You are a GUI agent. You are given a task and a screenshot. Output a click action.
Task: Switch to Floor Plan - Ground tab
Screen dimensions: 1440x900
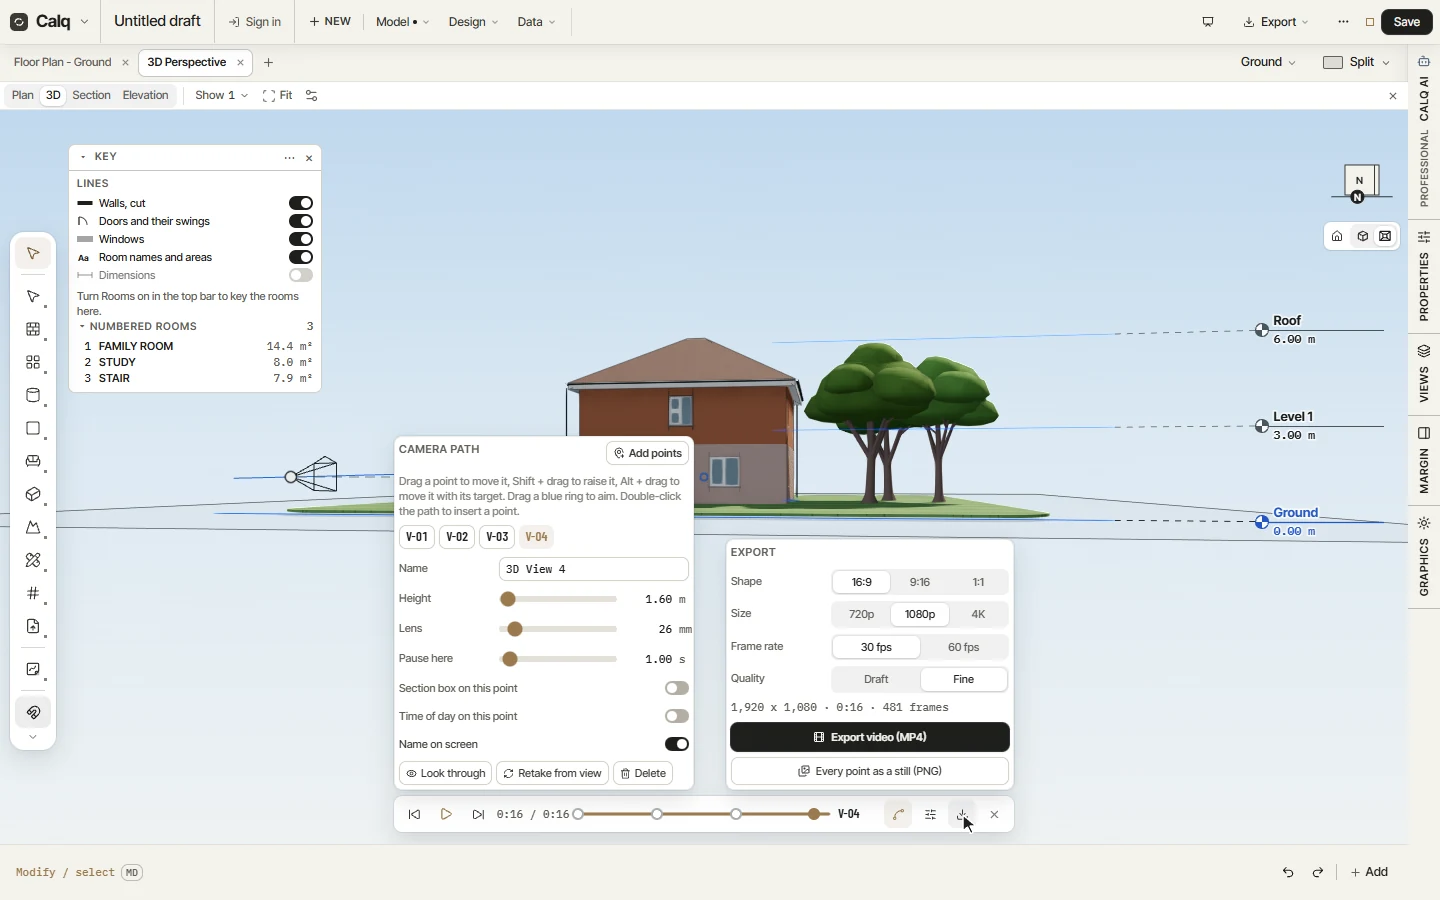[63, 62]
